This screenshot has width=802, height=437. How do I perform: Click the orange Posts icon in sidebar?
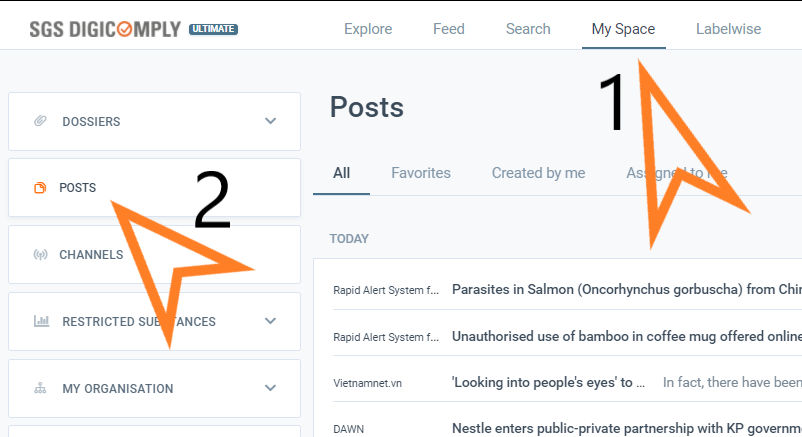[x=41, y=188]
